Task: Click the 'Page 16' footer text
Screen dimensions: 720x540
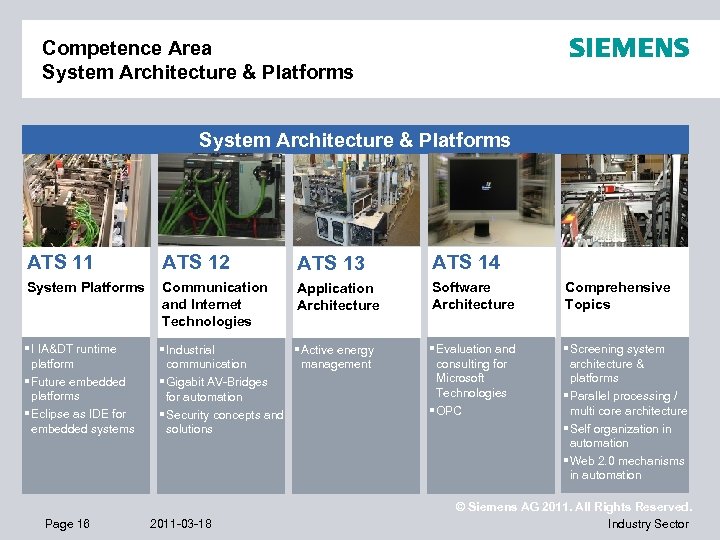Action: (67, 524)
